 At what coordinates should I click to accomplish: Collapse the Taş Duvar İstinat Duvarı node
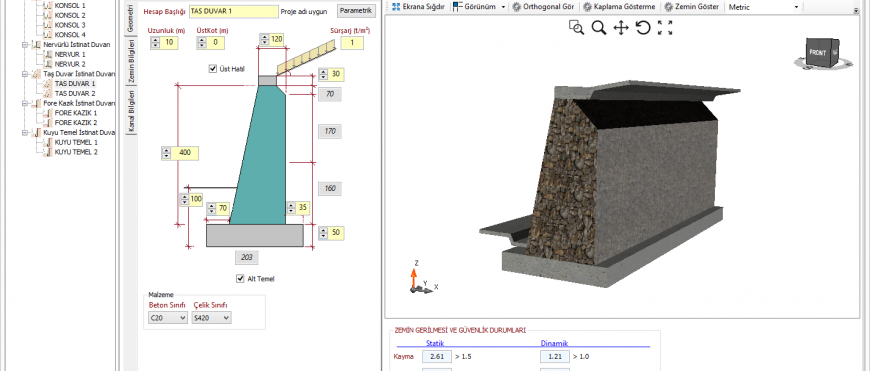coord(25,74)
